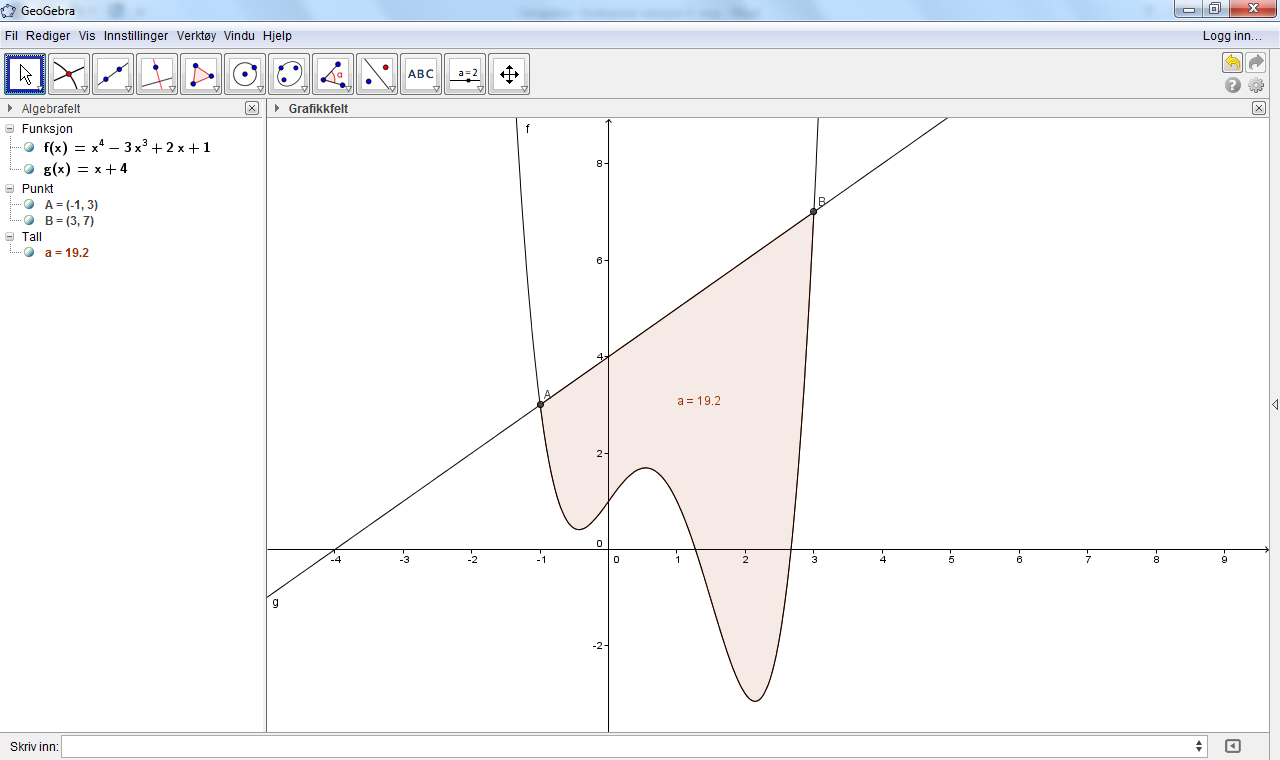Screen dimensions: 1280x760
Task: Toggle visibility of function g(x)
Action: [29, 169]
